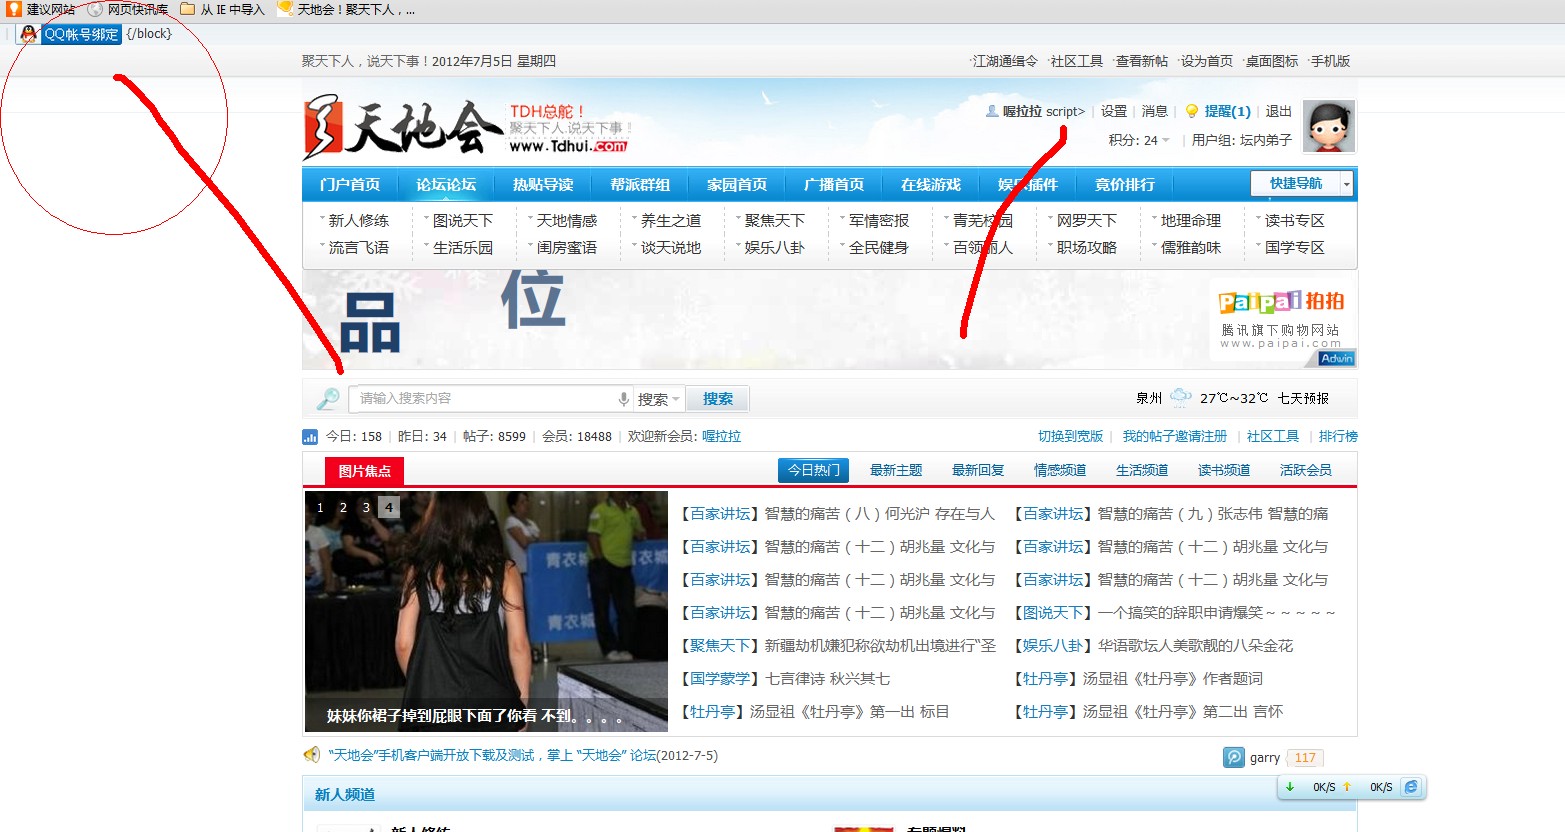1565x832 pixels.
Task: Expand the 积分: 24 dropdown
Action: (1139, 140)
